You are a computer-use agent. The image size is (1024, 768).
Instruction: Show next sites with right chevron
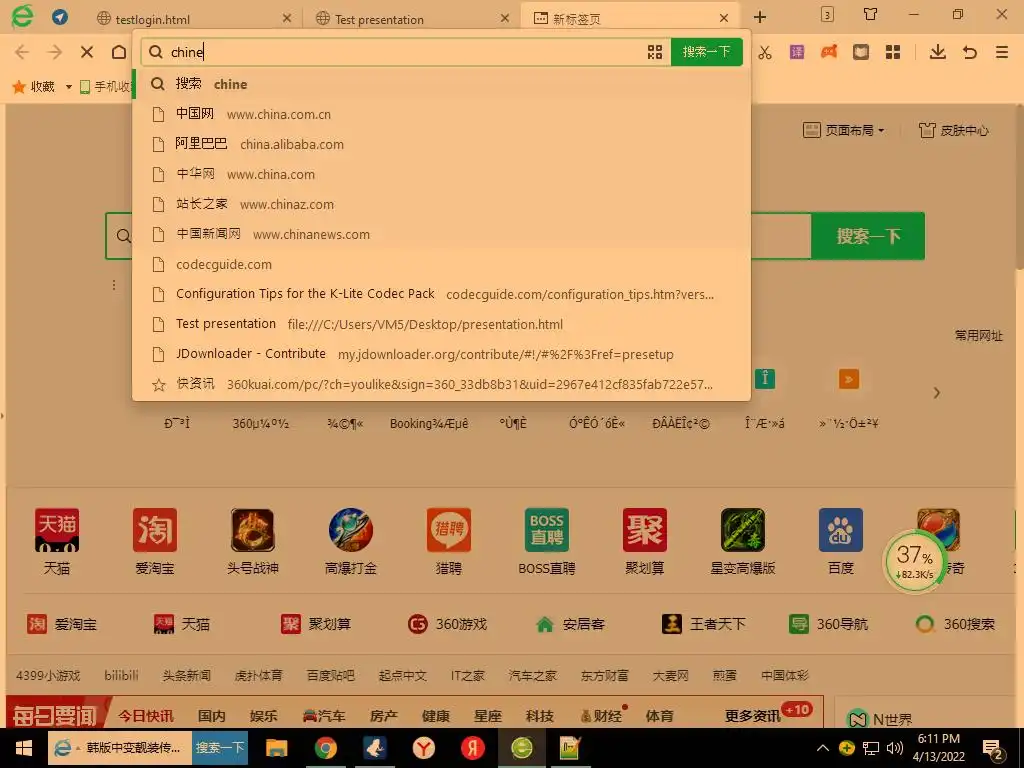tap(936, 392)
